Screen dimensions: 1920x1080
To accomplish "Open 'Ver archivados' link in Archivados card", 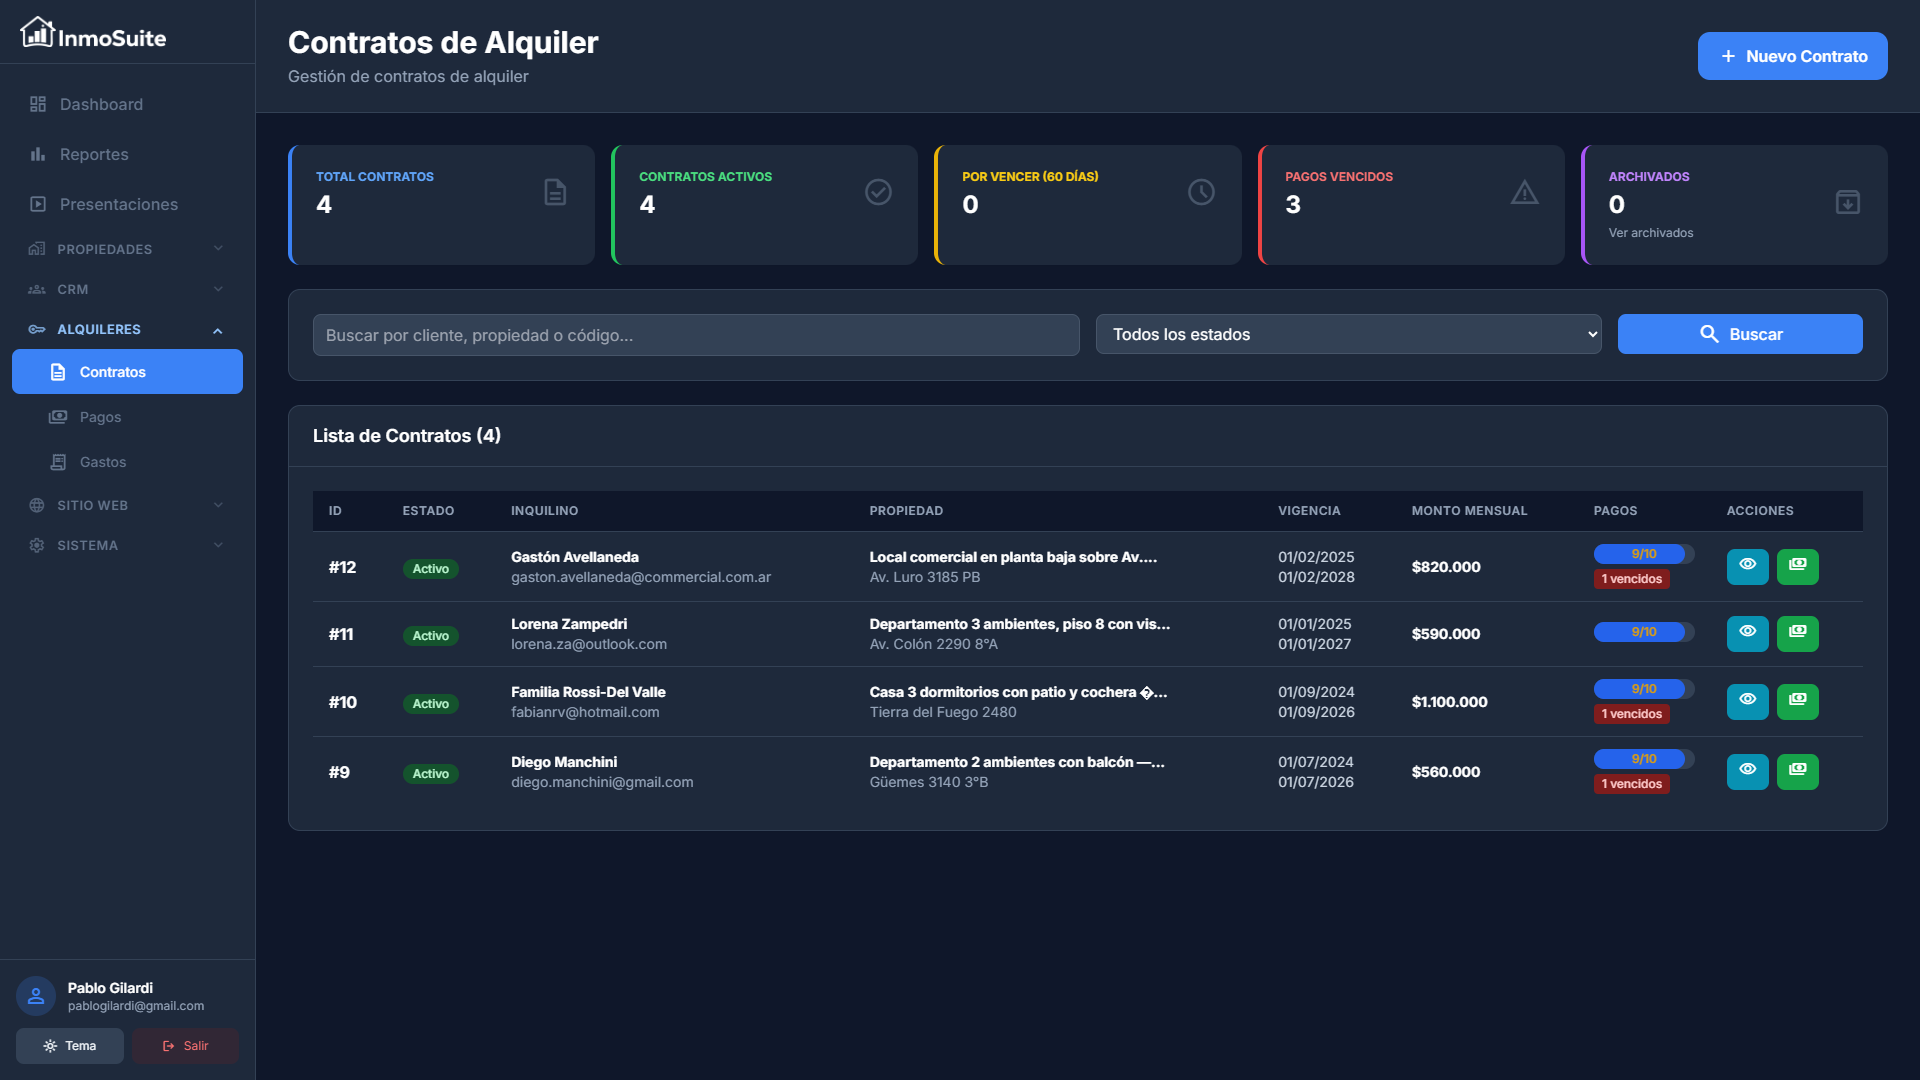I will [1651, 232].
